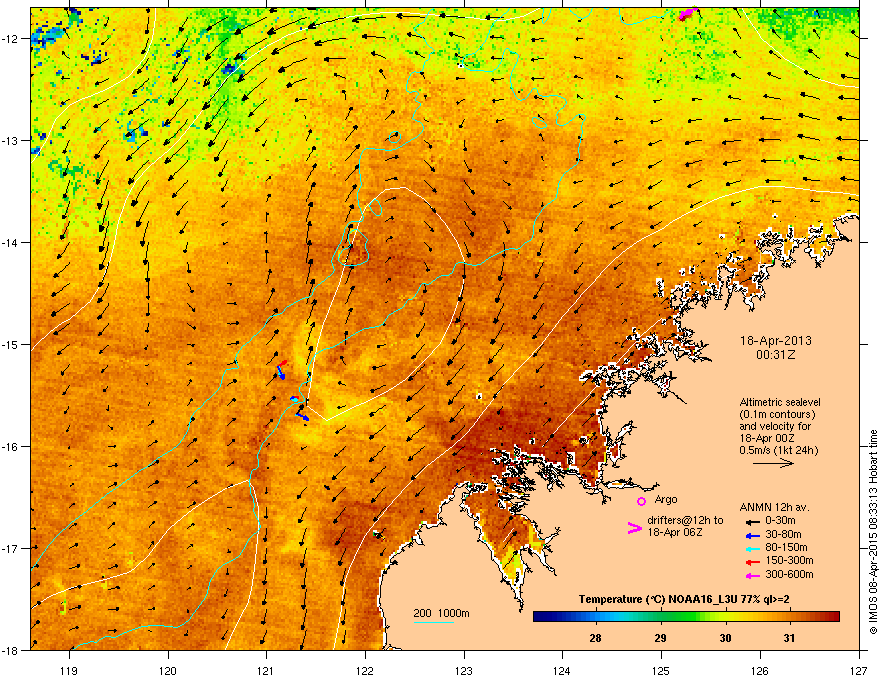The image size is (880, 680).
Task: Click the latitude axis label -13
Action: coord(11,140)
